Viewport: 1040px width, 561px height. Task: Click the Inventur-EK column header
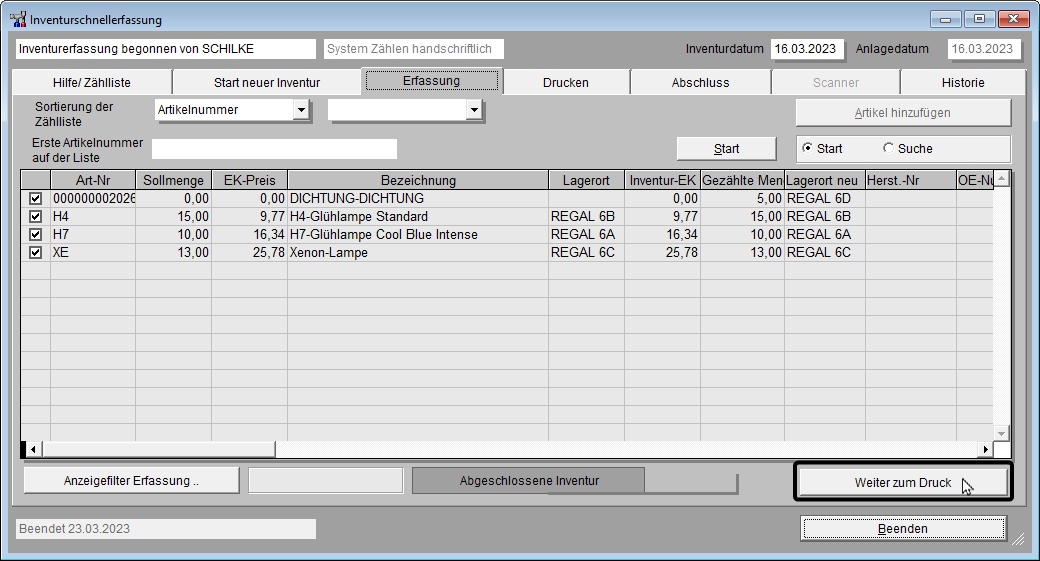[663, 180]
